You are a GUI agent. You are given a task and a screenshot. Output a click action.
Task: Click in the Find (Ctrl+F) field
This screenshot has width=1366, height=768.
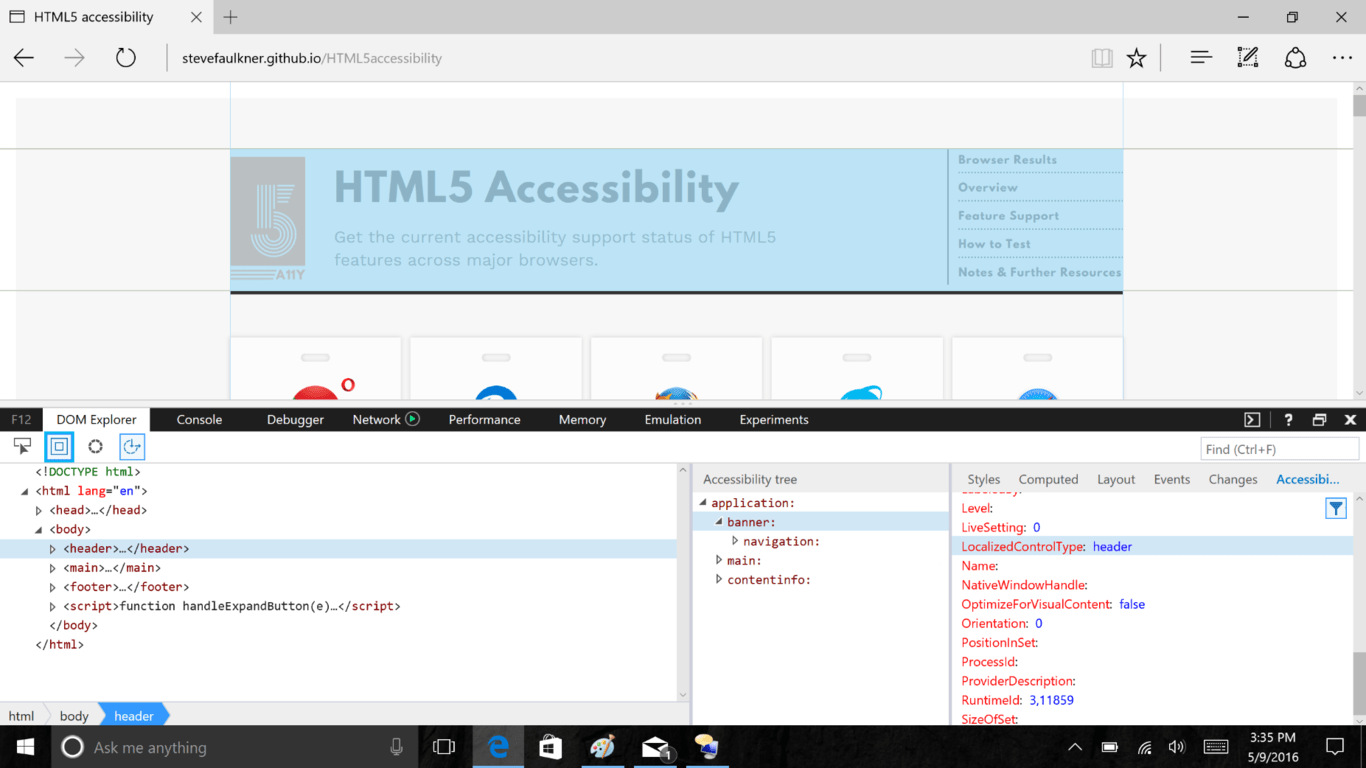[1279, 449]
